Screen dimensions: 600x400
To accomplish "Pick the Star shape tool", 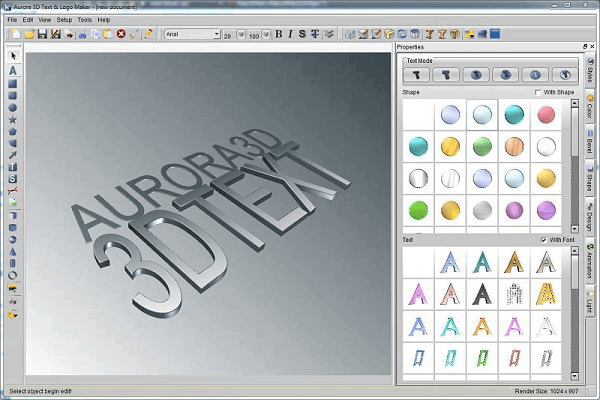I will [13, 120].
